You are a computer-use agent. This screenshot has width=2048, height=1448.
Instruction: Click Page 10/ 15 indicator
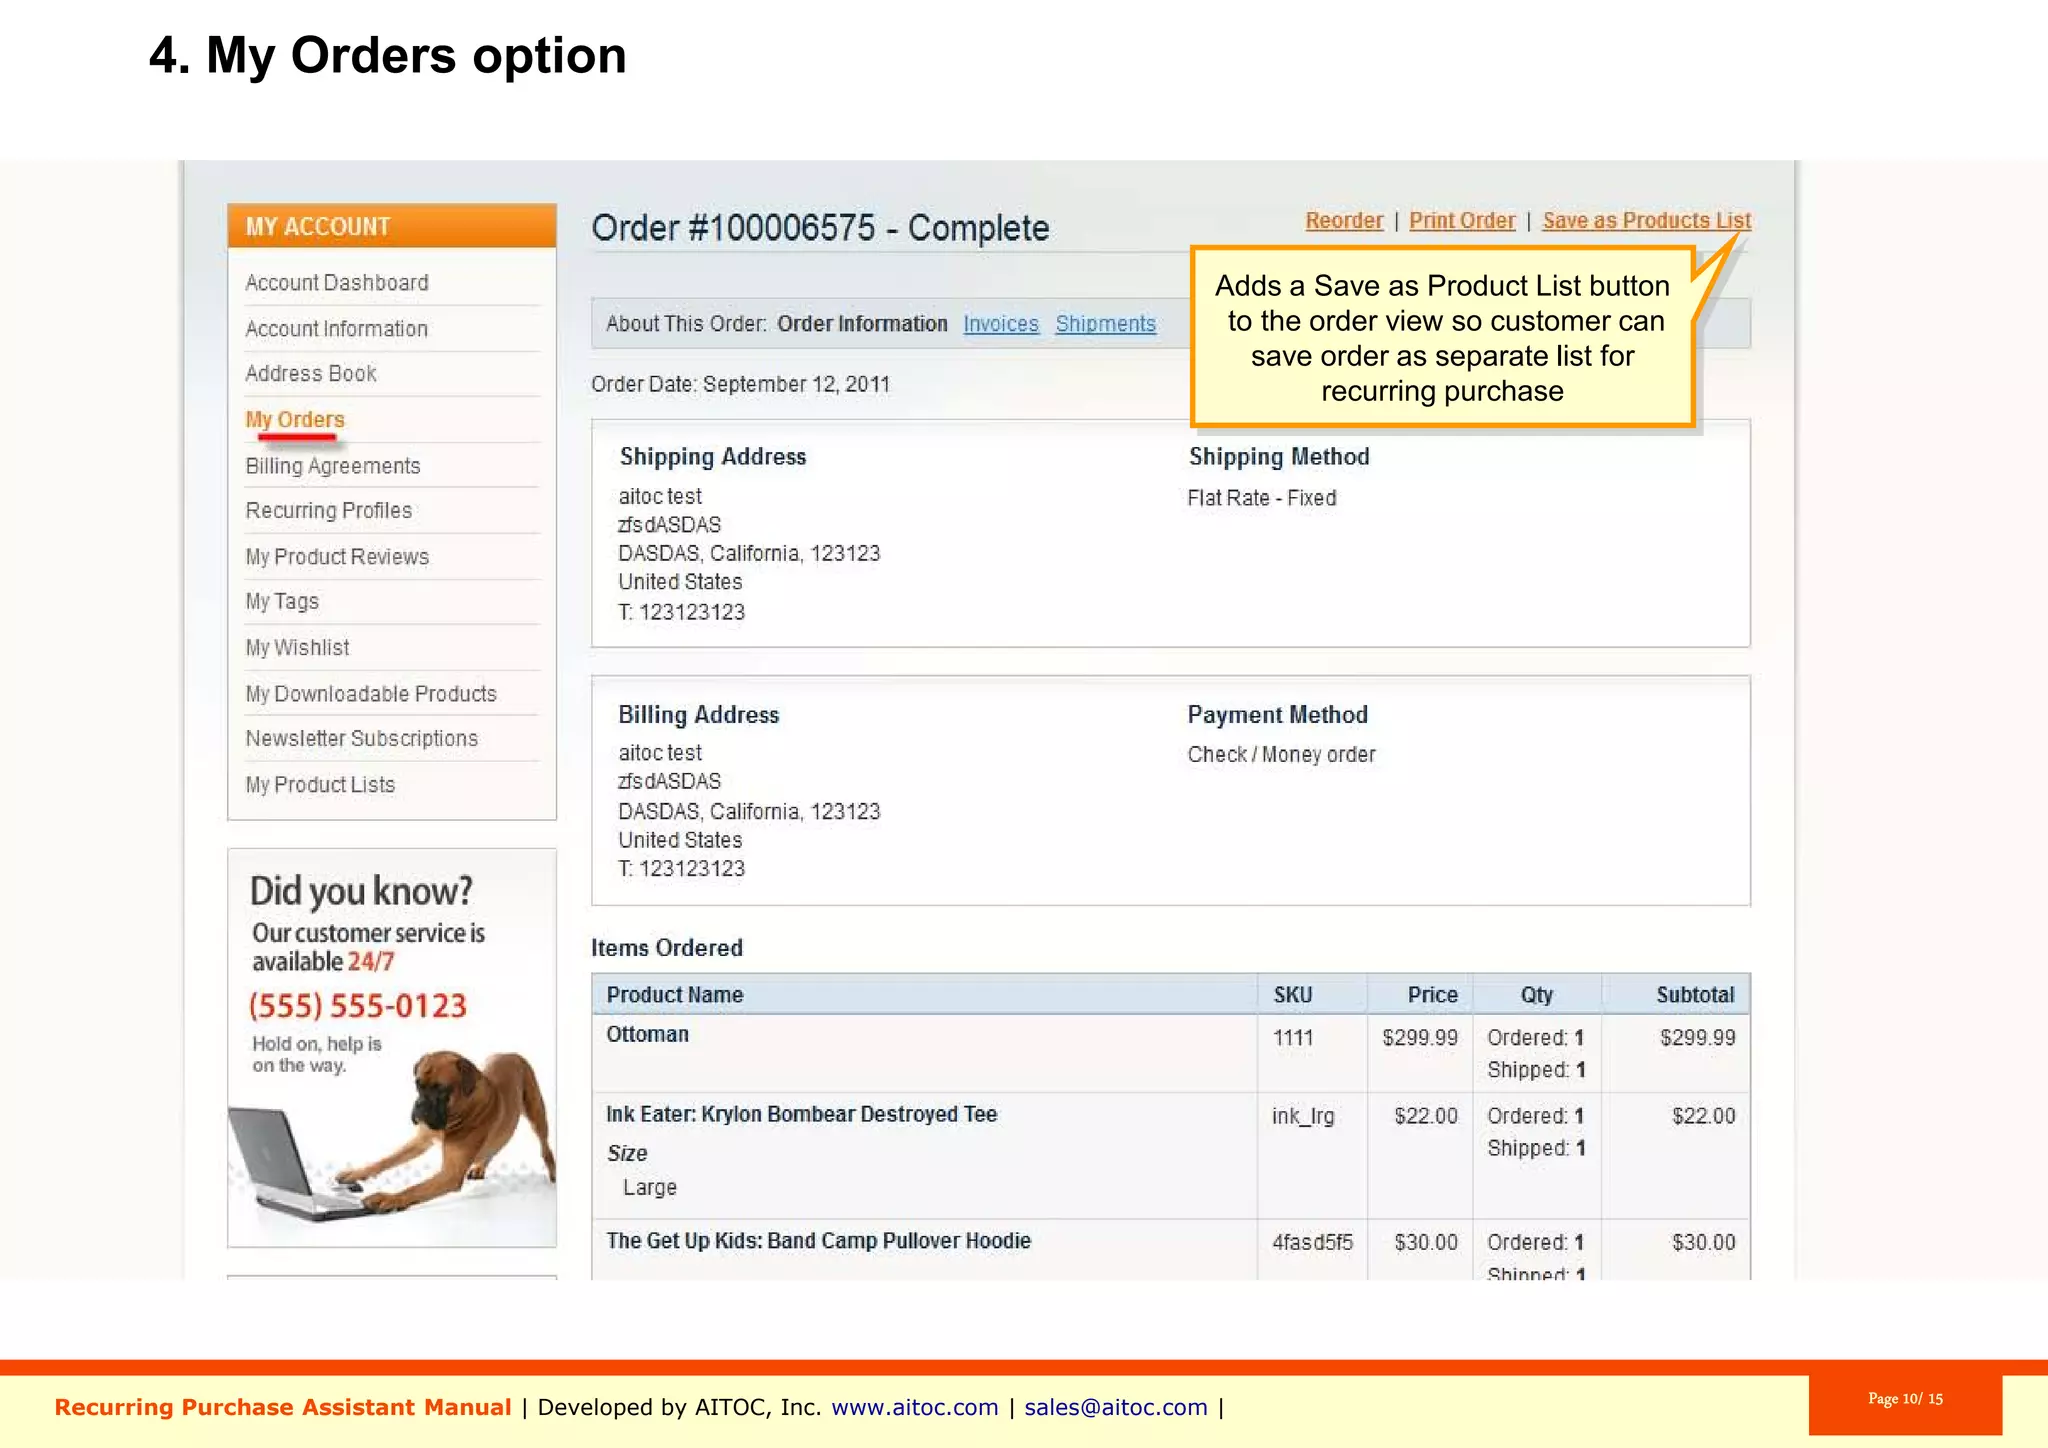[x=1905, y=1399]
